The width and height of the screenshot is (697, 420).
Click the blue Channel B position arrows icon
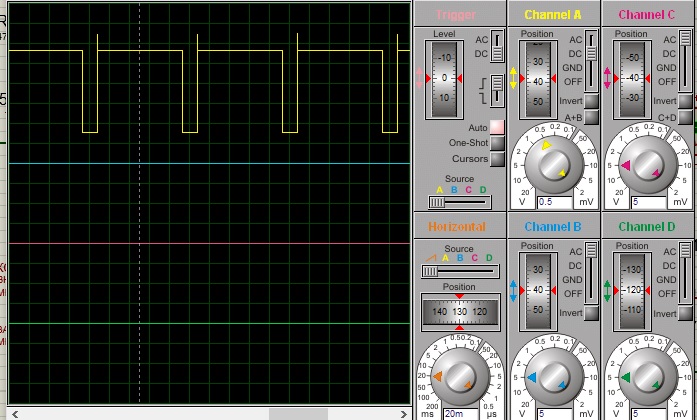514,291
